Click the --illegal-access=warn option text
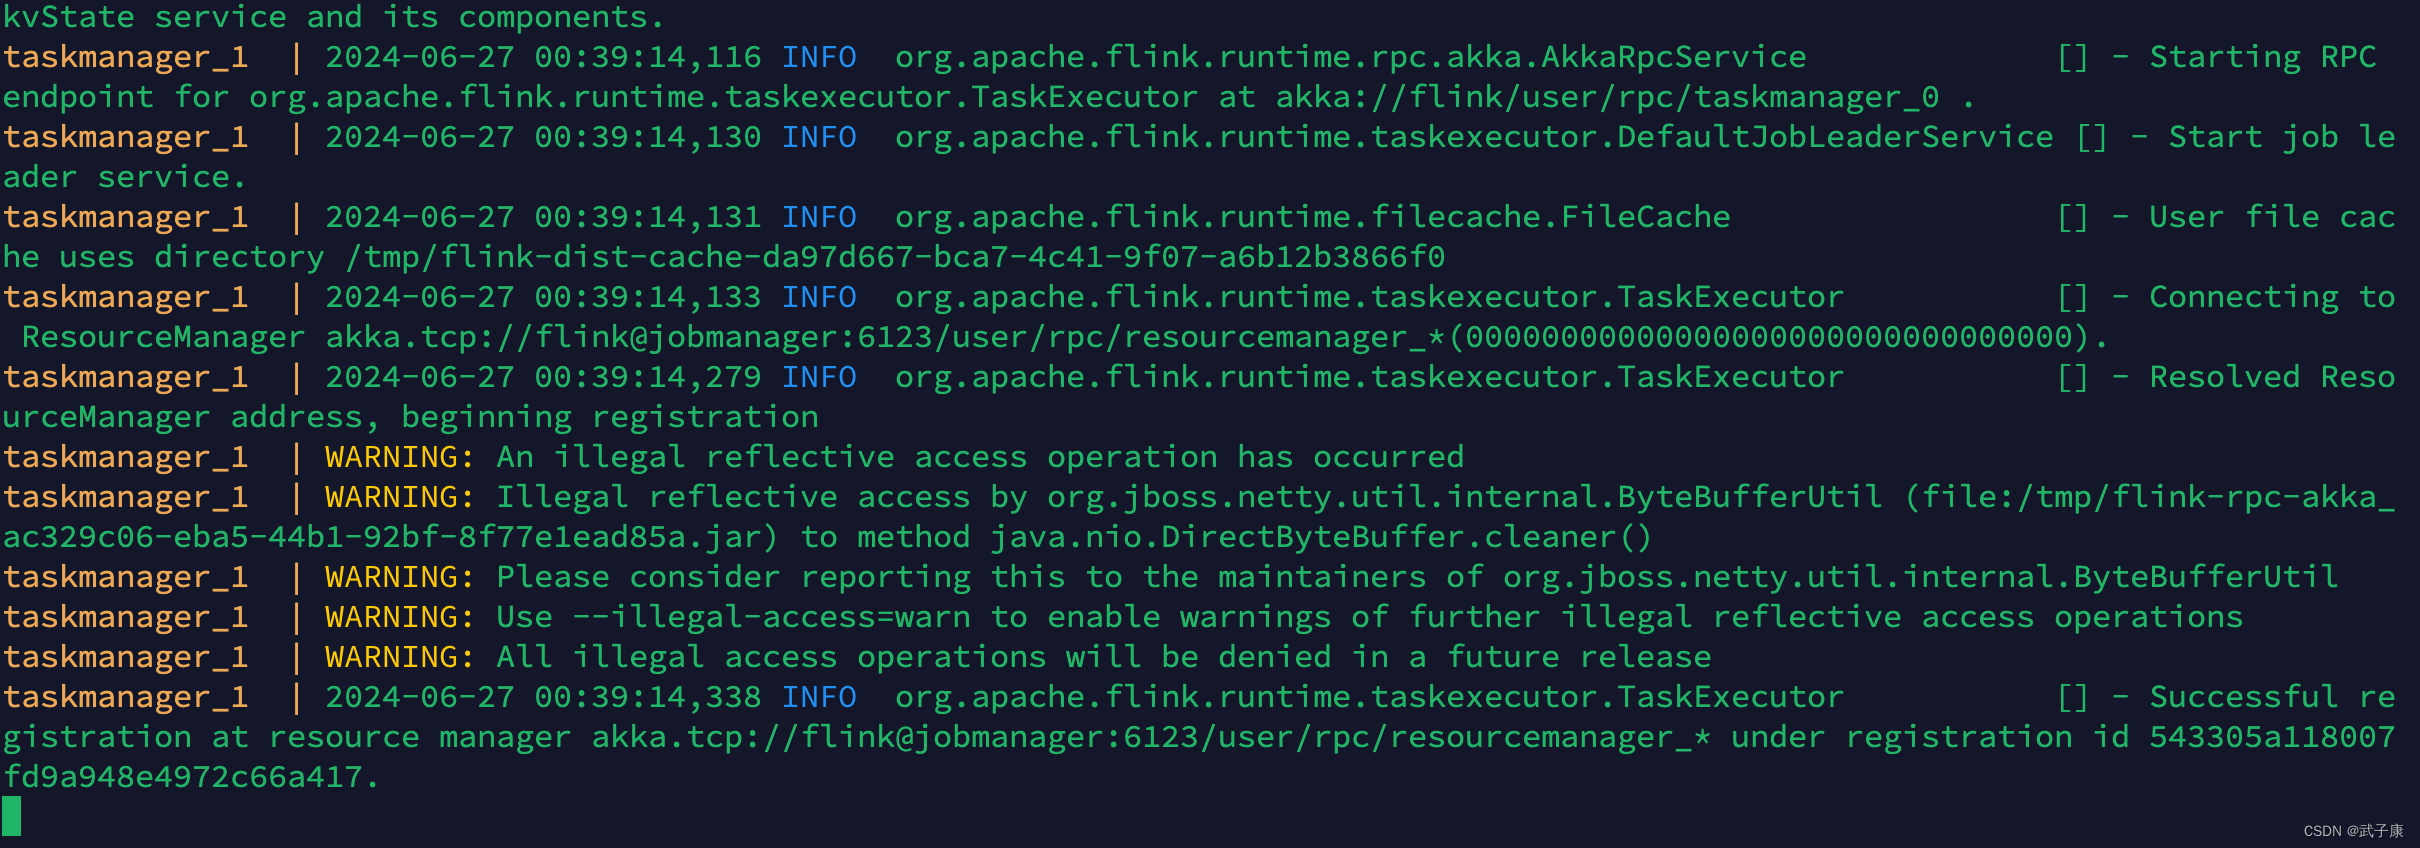2420x848 pixels. pos(771,617)
